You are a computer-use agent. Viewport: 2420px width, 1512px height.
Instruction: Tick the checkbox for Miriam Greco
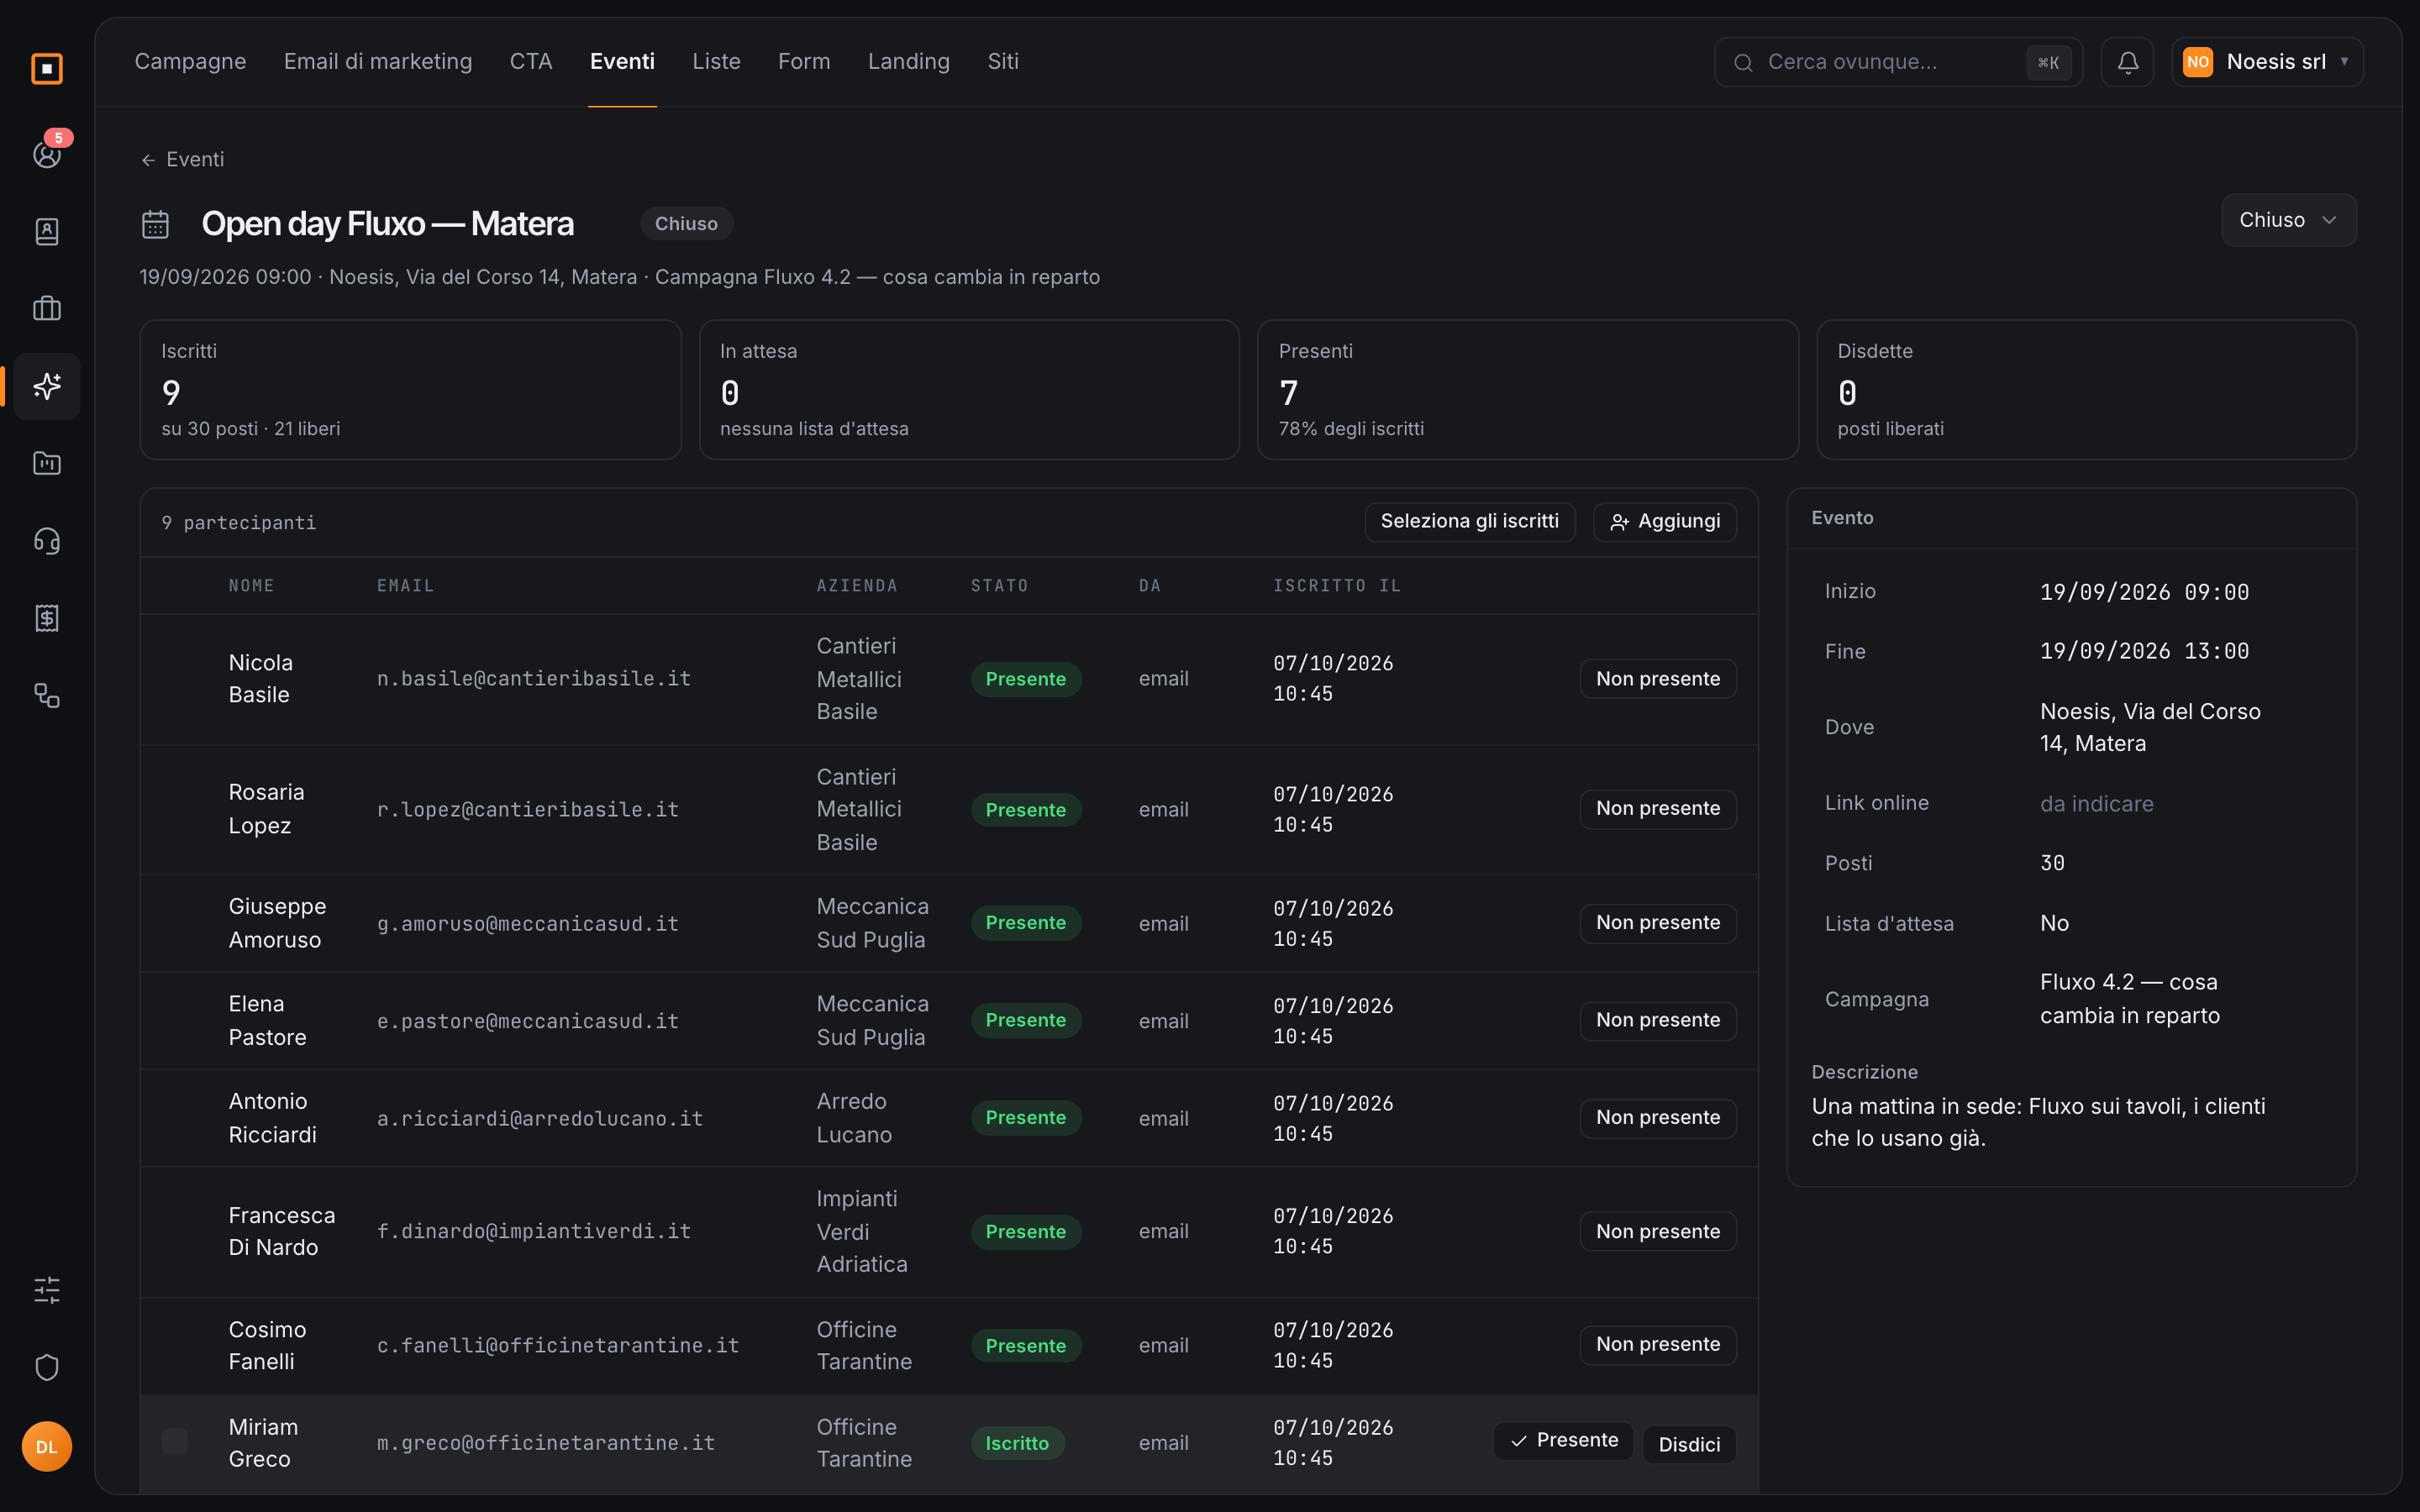[175, 1441]
